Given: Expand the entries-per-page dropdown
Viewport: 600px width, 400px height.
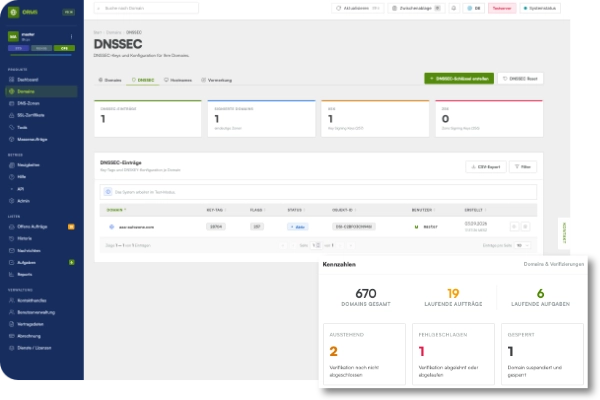Looking at the screenshot, I should (522, 245).
